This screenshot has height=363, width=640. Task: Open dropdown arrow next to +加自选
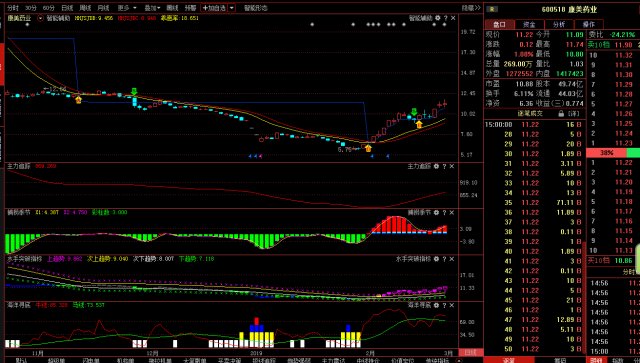[x=231, y=8]
